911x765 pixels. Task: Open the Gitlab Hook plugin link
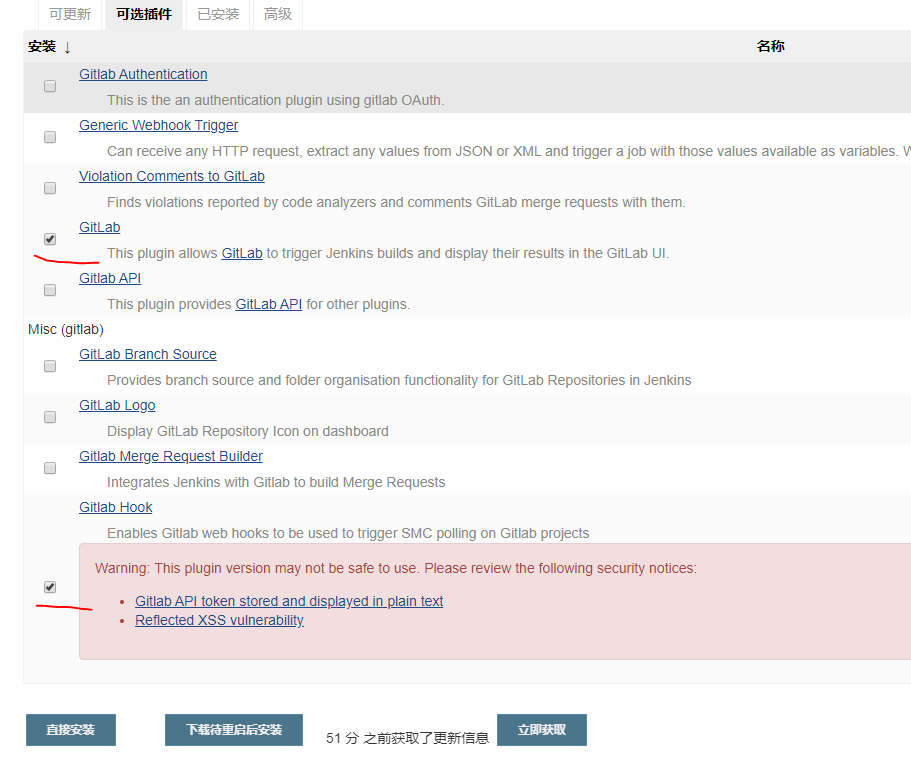(x=116, y=508)
